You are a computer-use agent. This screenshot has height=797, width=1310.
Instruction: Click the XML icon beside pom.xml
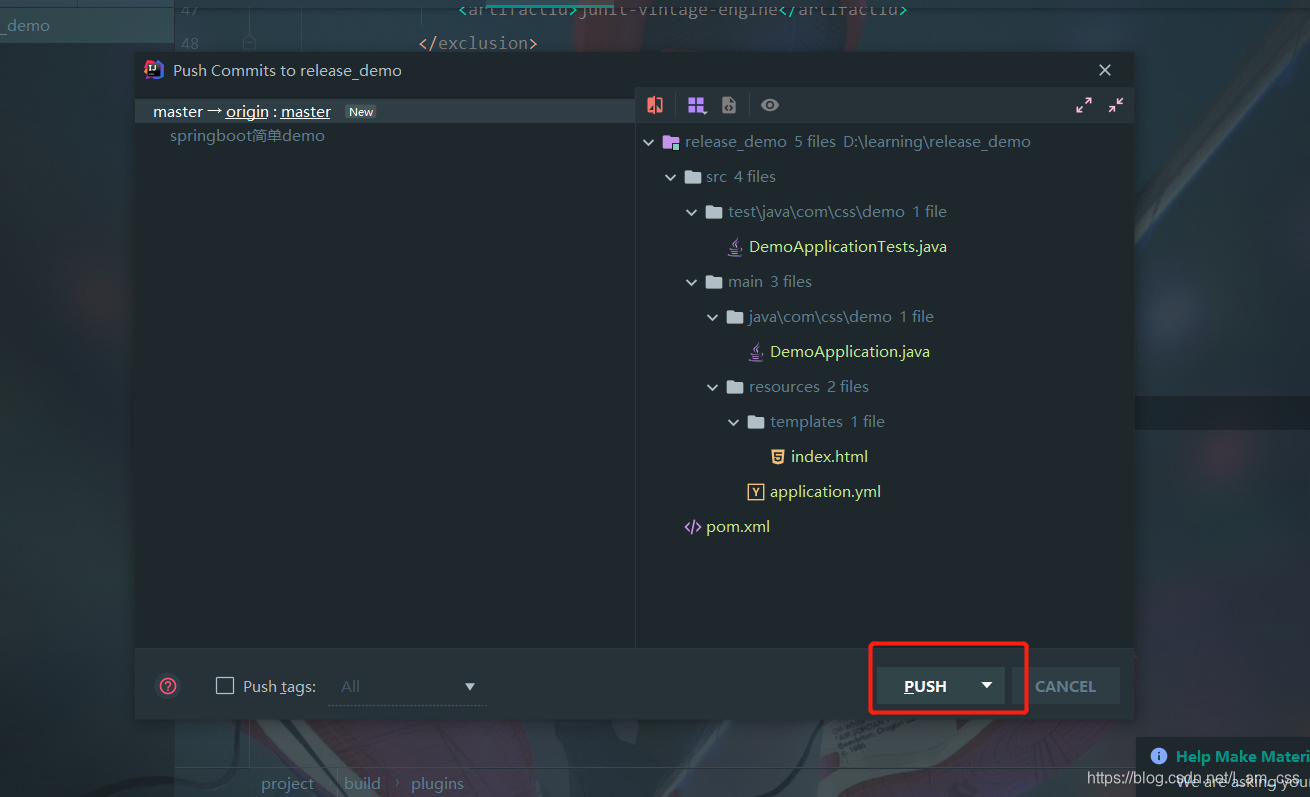tap(692, 526)
